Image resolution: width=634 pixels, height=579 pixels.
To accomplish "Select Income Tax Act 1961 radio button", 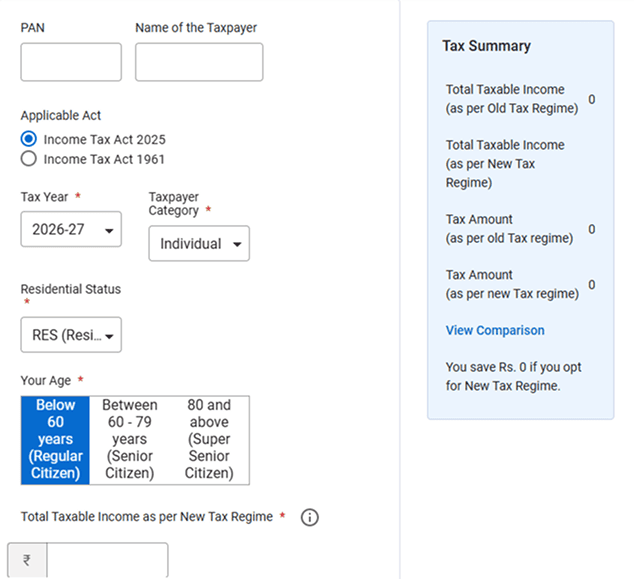I will pyautogui.click(x=29, y=158).
